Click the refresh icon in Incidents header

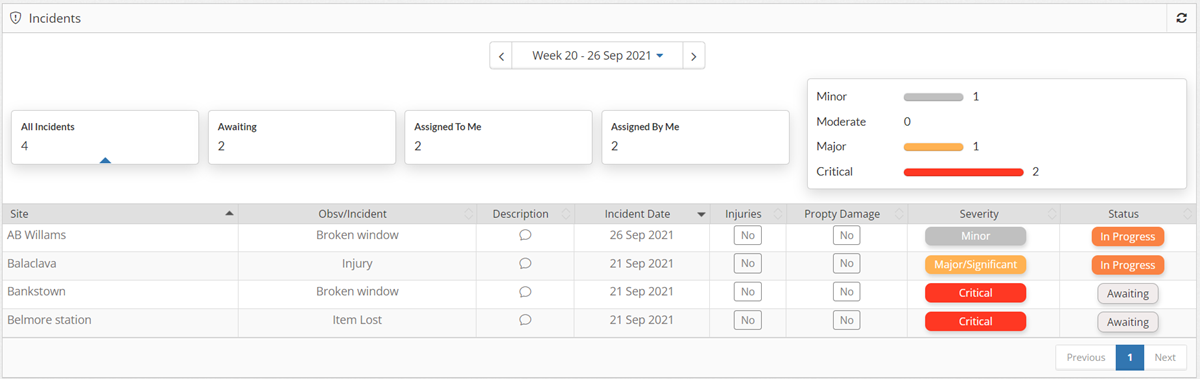pos(1181,18)
